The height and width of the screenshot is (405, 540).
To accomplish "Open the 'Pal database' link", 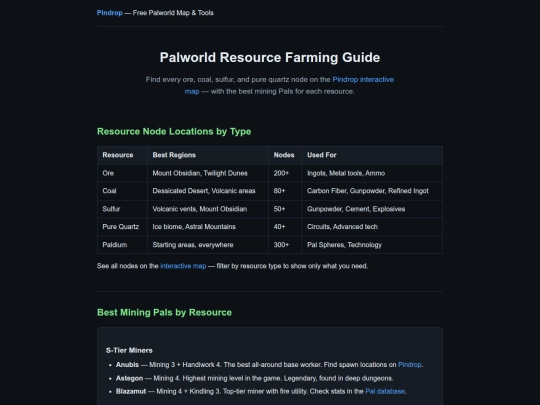I will point(385,391).
